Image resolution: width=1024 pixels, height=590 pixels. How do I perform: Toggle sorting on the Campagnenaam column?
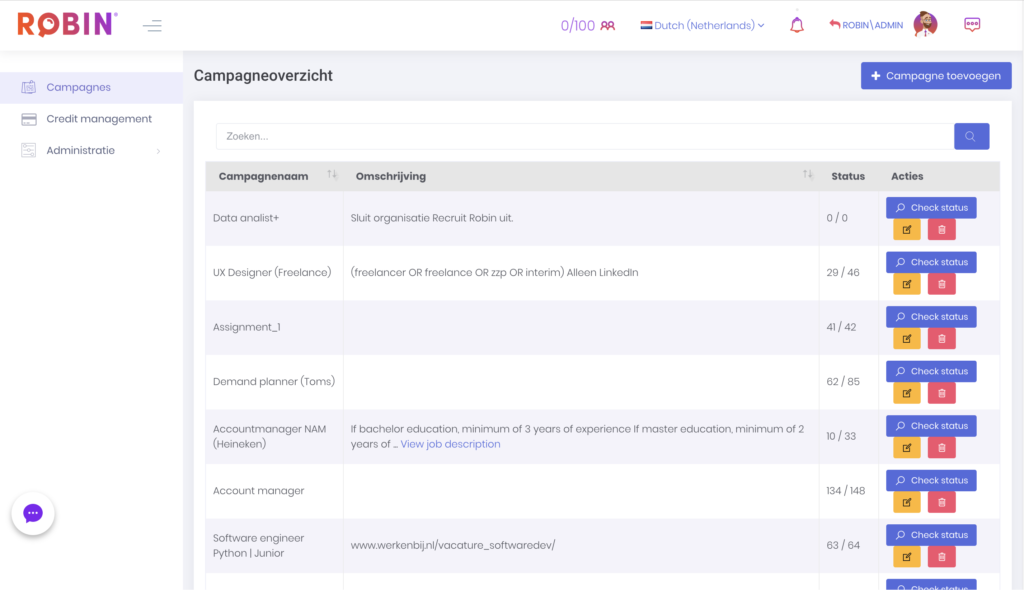[332, 175]
